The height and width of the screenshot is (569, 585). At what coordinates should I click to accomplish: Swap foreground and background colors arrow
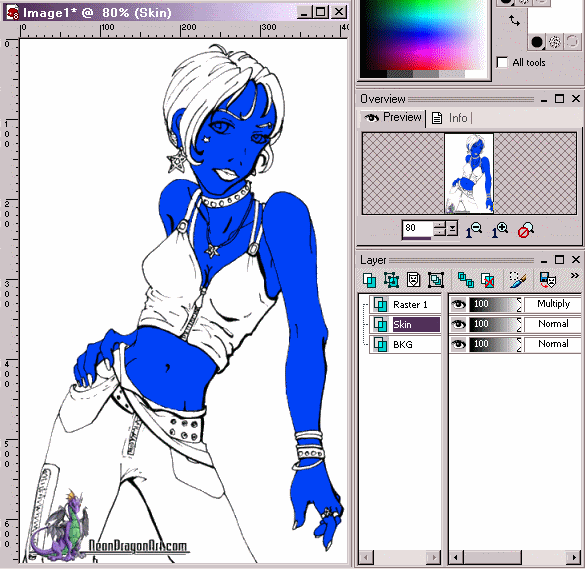(x=514, y=21)
